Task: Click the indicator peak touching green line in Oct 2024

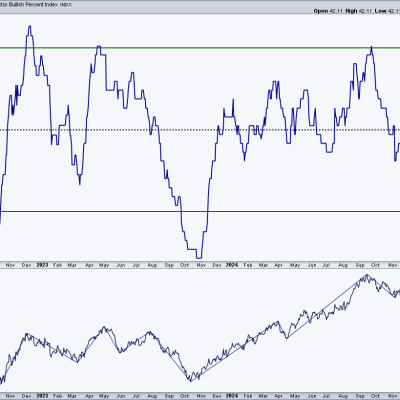Action: [x=371, y=48]
